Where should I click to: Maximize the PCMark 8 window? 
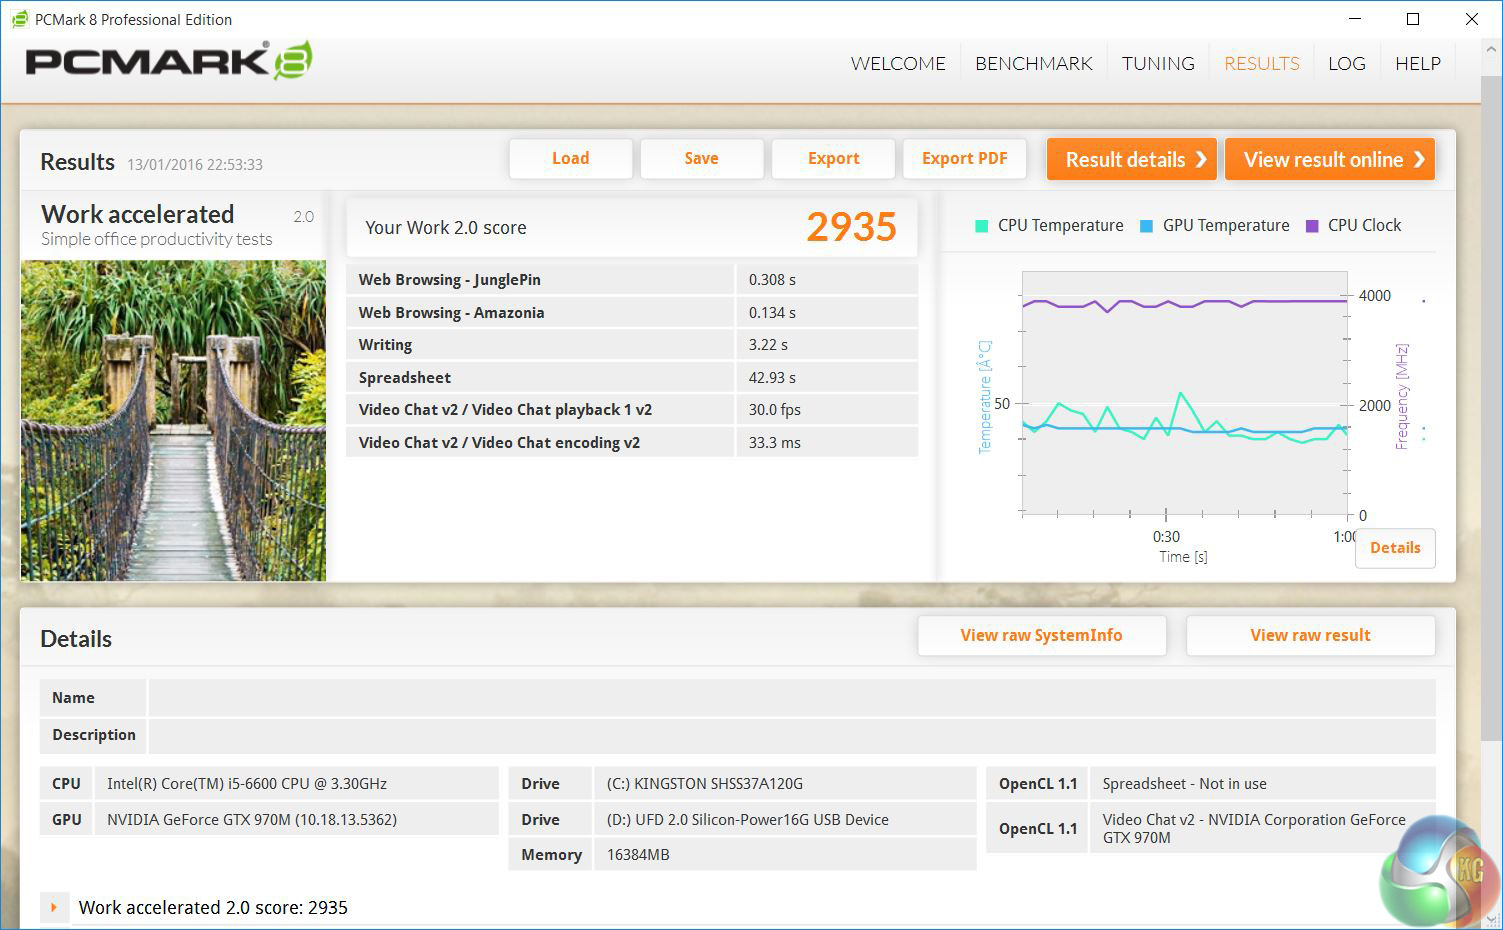pos(1413,19)
